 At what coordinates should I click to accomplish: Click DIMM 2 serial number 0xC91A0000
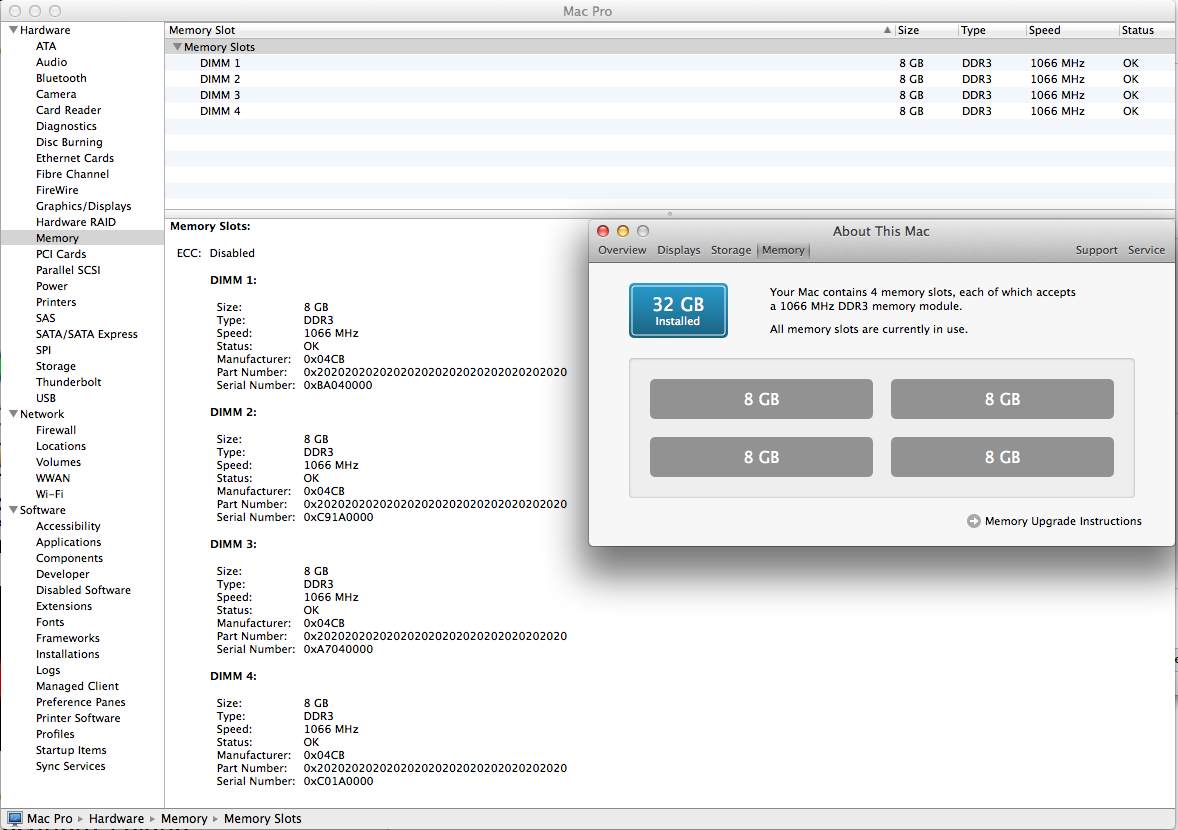tap(338, 517)
